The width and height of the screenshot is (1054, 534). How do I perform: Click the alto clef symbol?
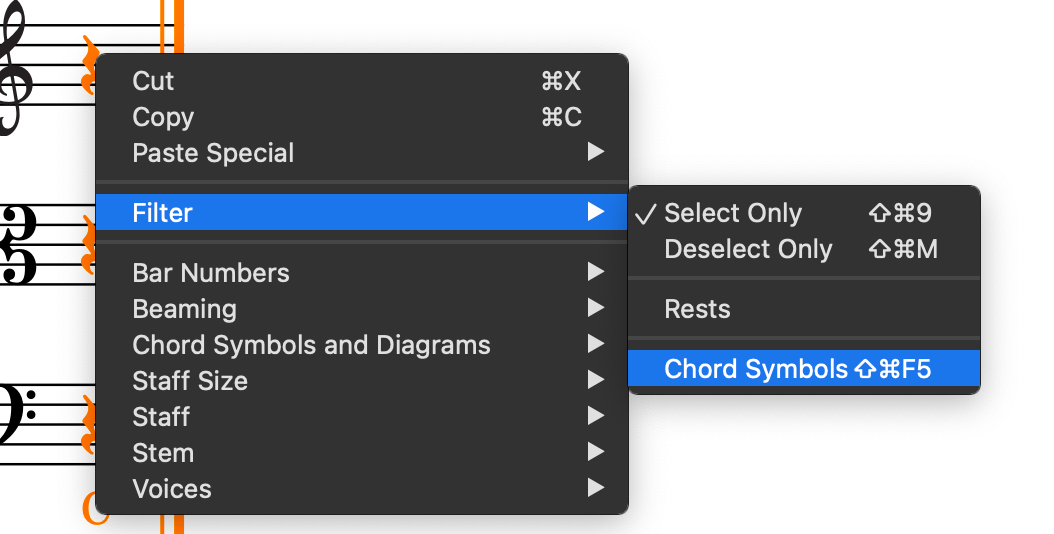(18, 245)
